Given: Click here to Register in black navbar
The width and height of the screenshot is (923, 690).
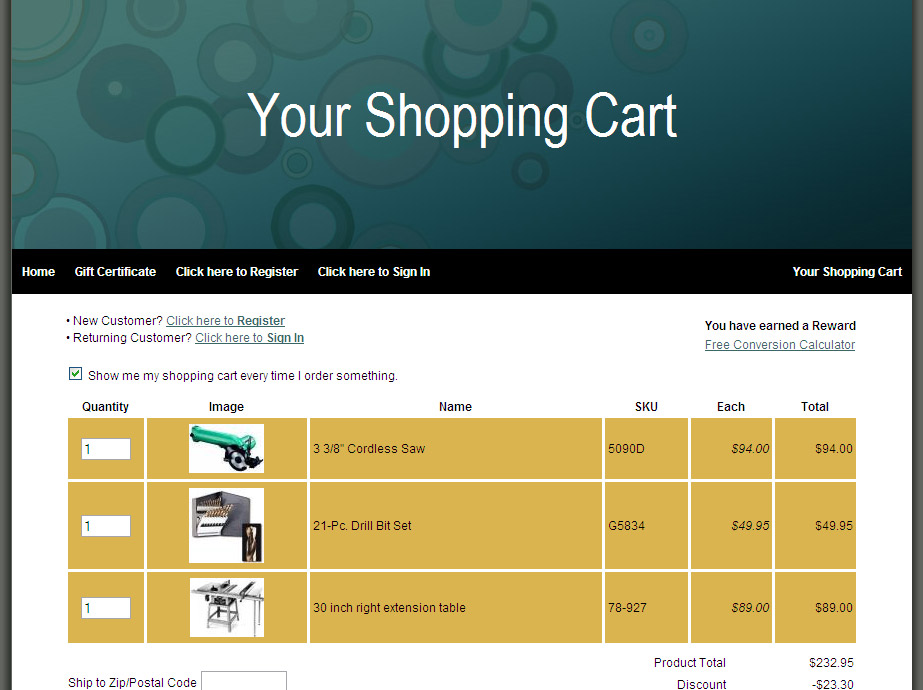Looking at the screenshot, I should [x=237, y=272].
